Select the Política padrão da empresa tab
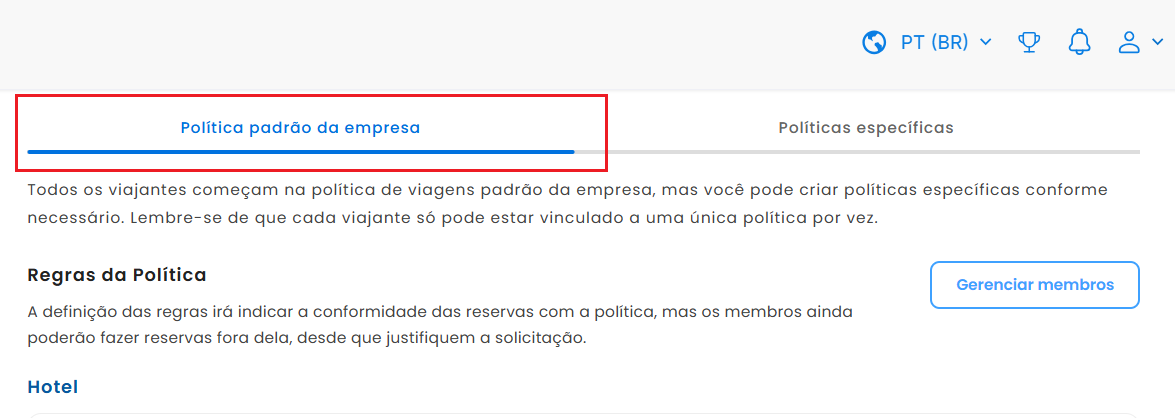 [300, 128]
